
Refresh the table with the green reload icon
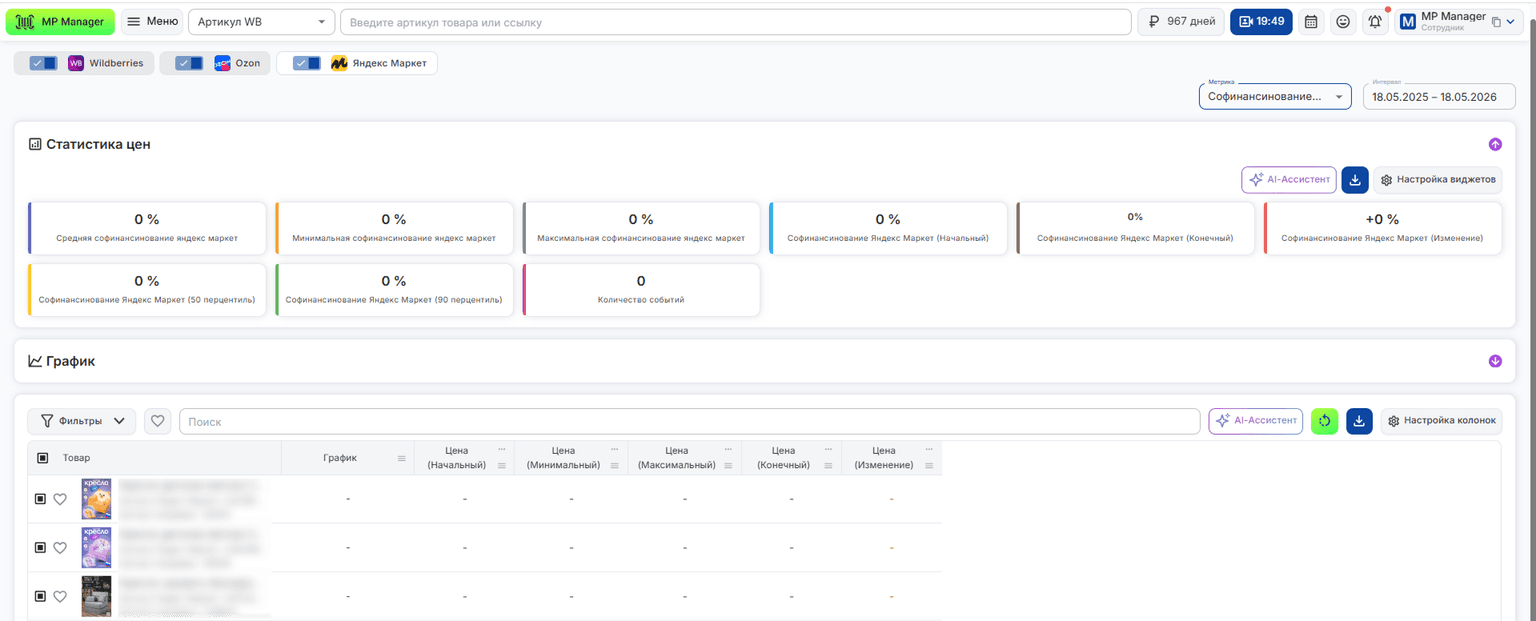pos(1324,422)
